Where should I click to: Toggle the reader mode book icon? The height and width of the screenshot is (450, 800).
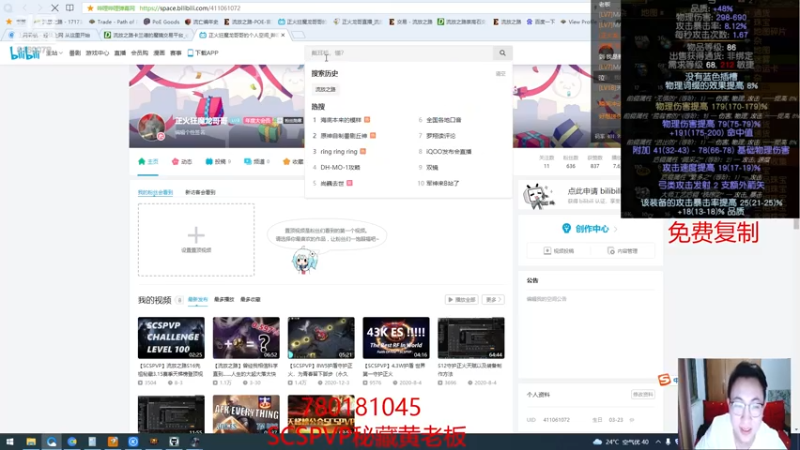pos(70,8)
